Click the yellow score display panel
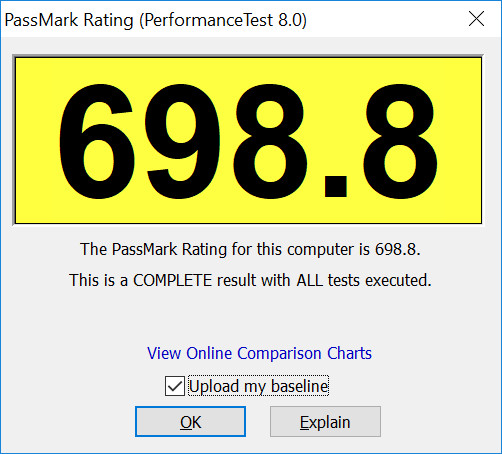 [x=248, y=140]
